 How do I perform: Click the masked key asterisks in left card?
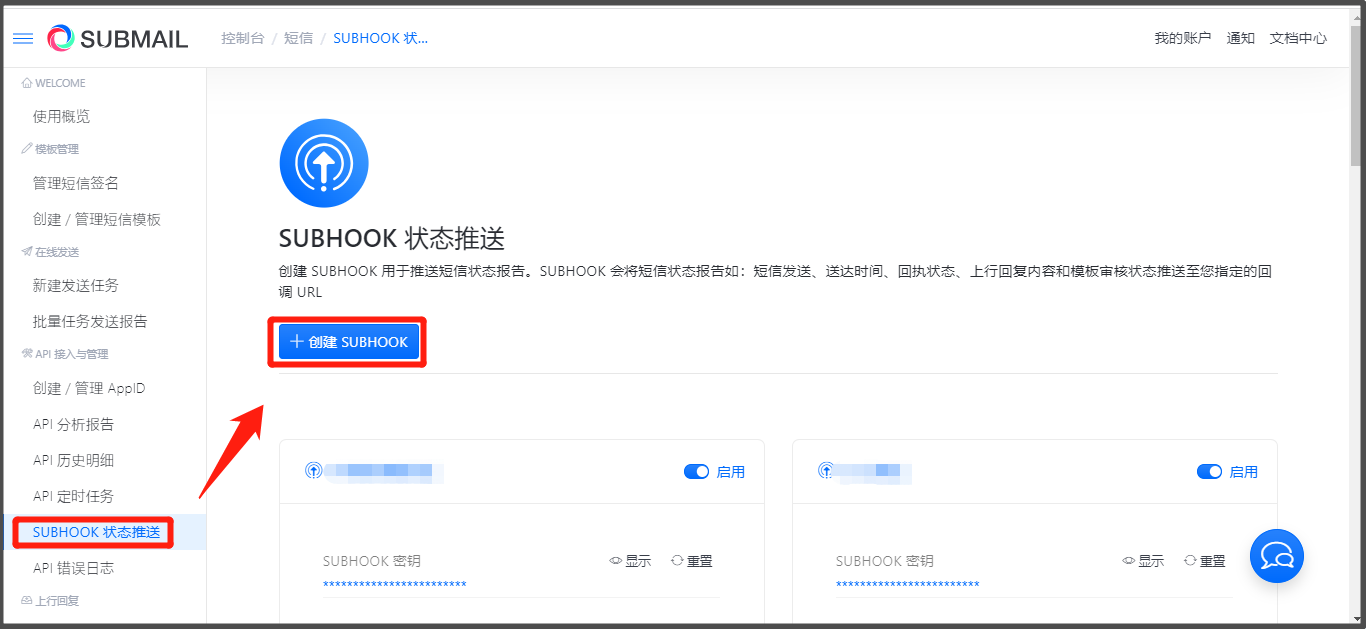coord(395,585)
